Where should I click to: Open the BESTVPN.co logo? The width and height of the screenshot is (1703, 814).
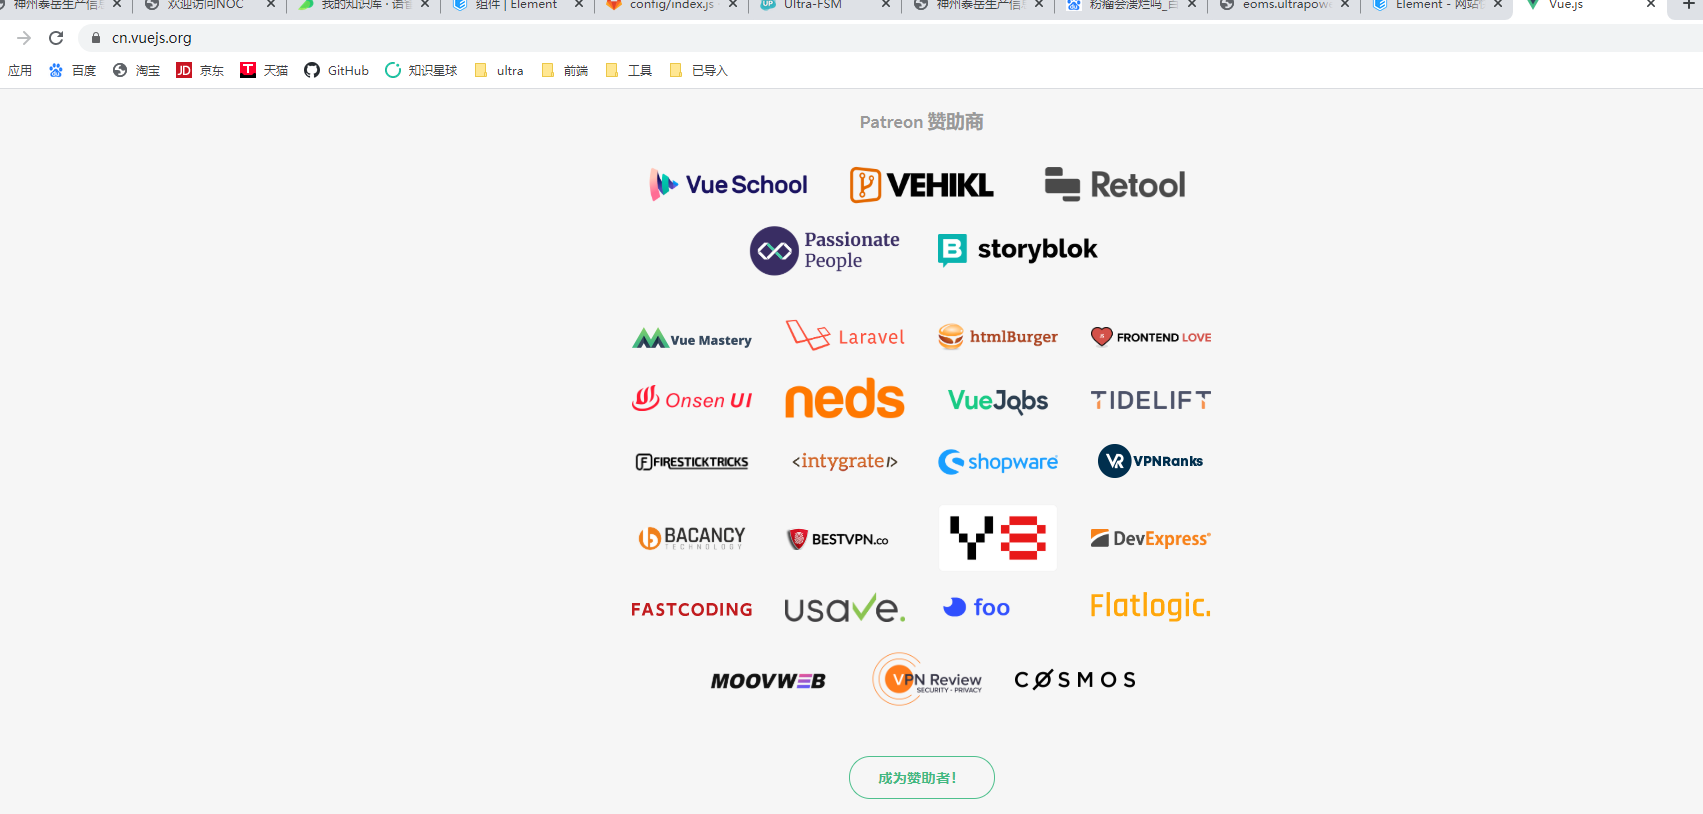click(838, 539)
